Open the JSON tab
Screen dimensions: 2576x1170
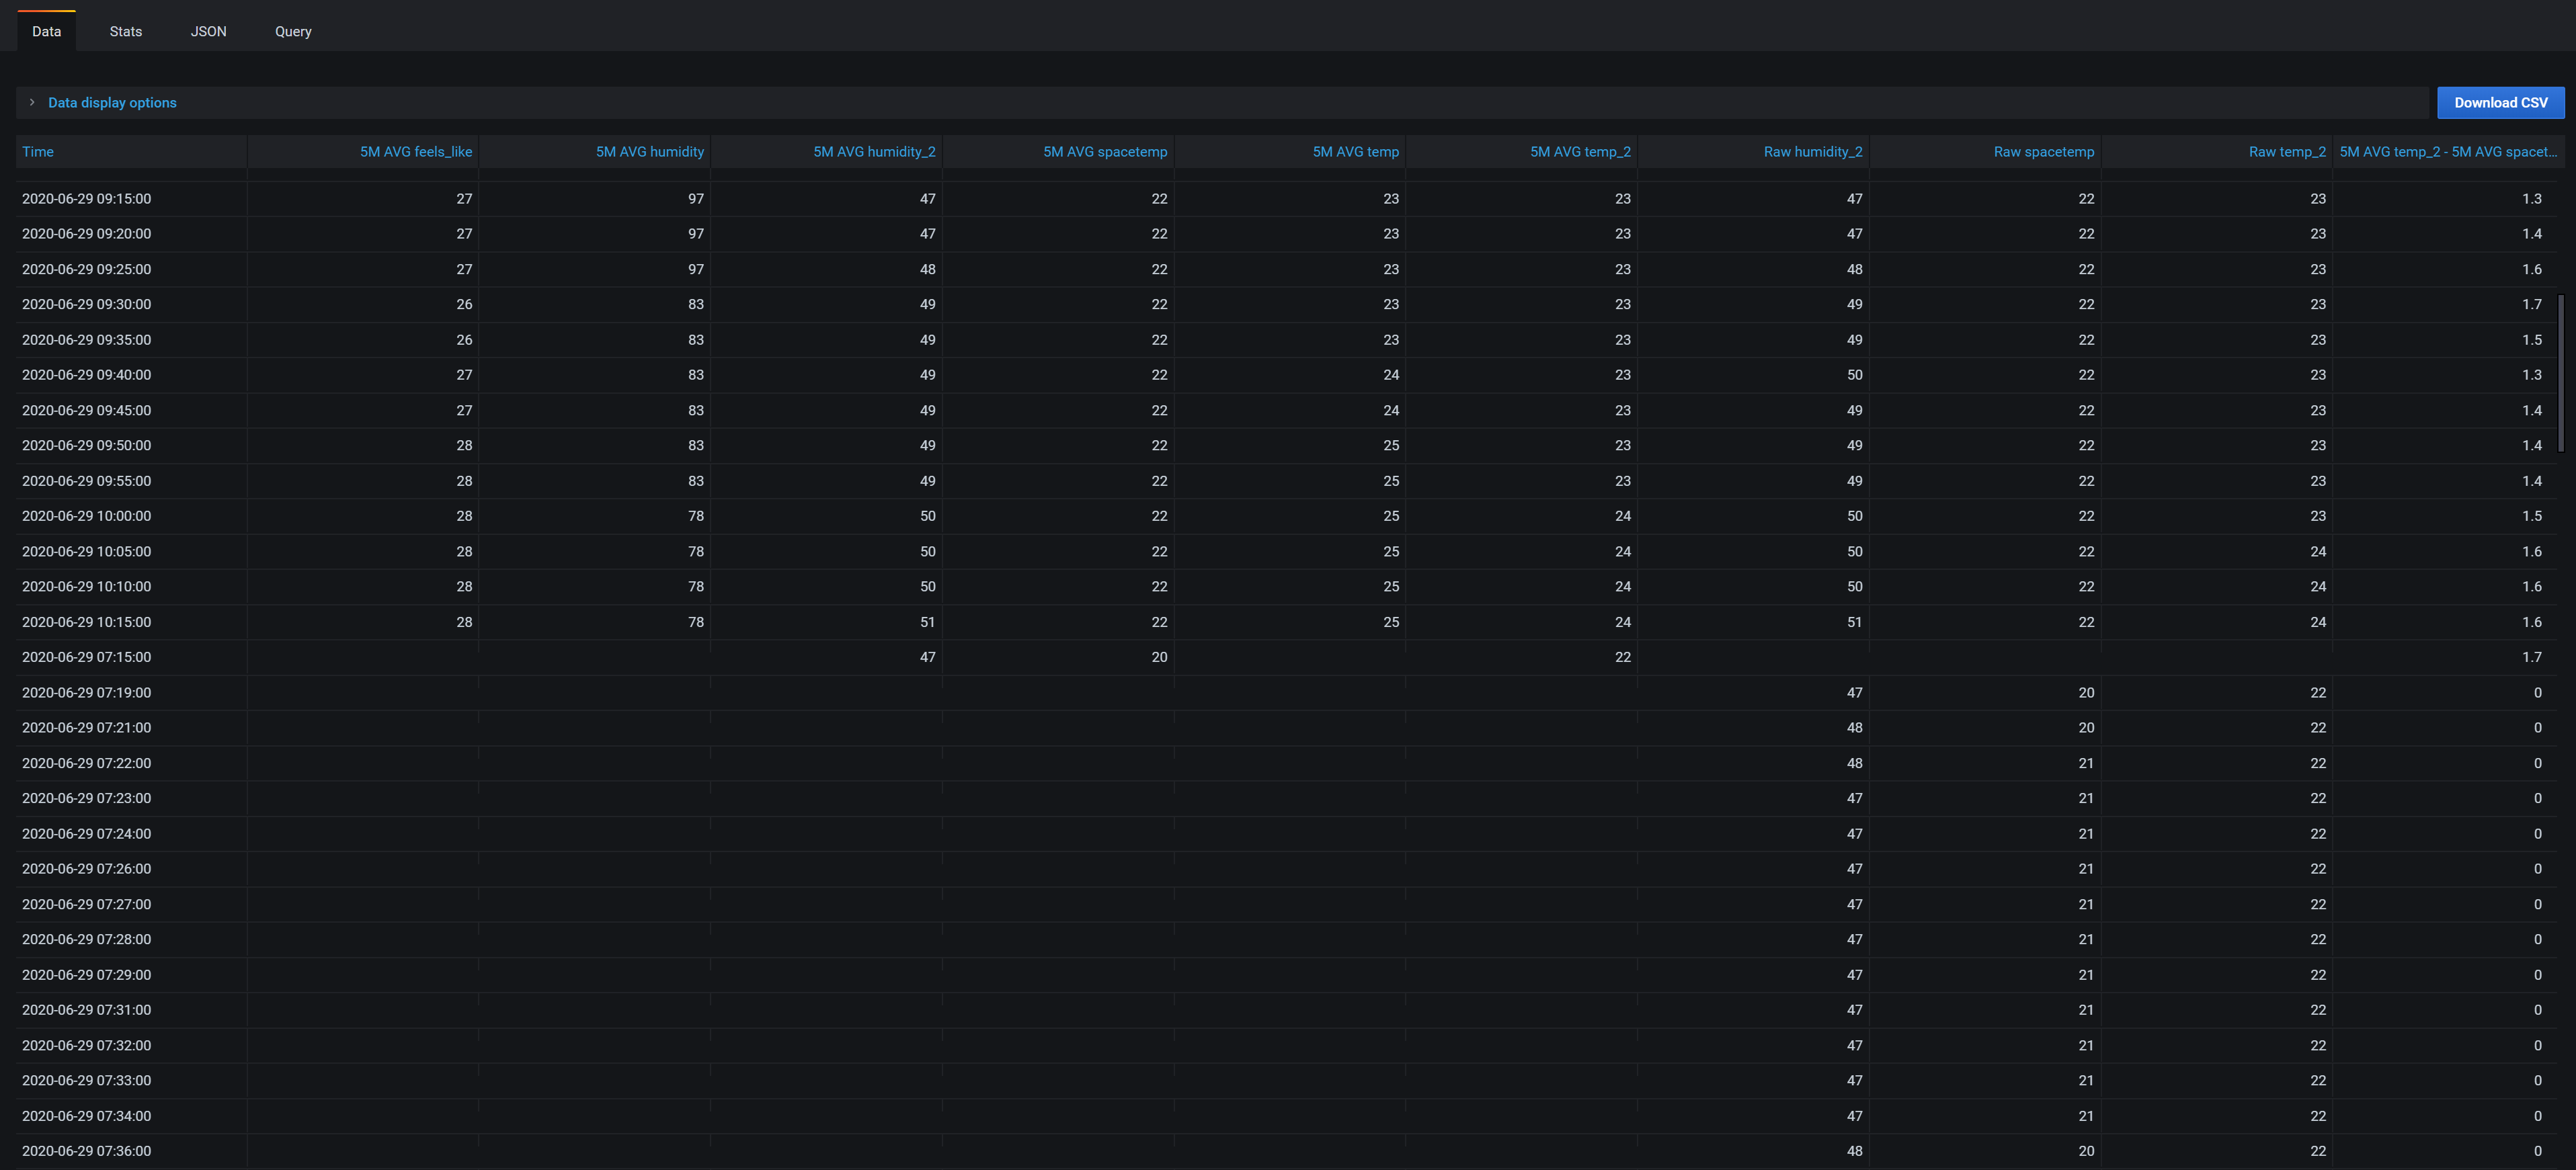point(208,31)
